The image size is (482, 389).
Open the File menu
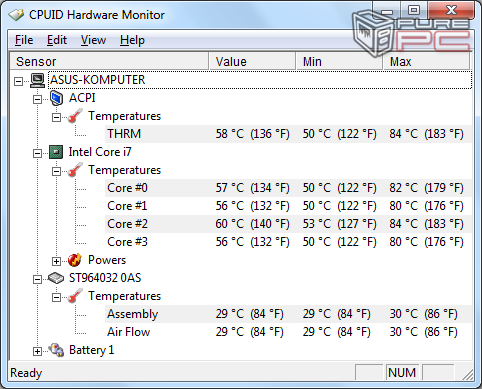(x=24, y=40)
